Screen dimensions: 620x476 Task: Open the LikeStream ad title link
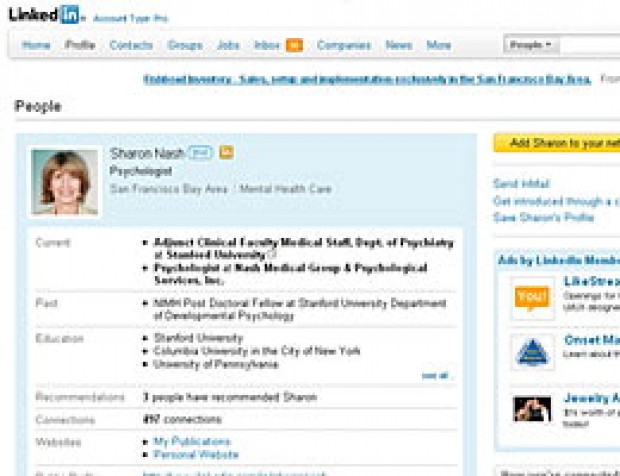point(592,281)
